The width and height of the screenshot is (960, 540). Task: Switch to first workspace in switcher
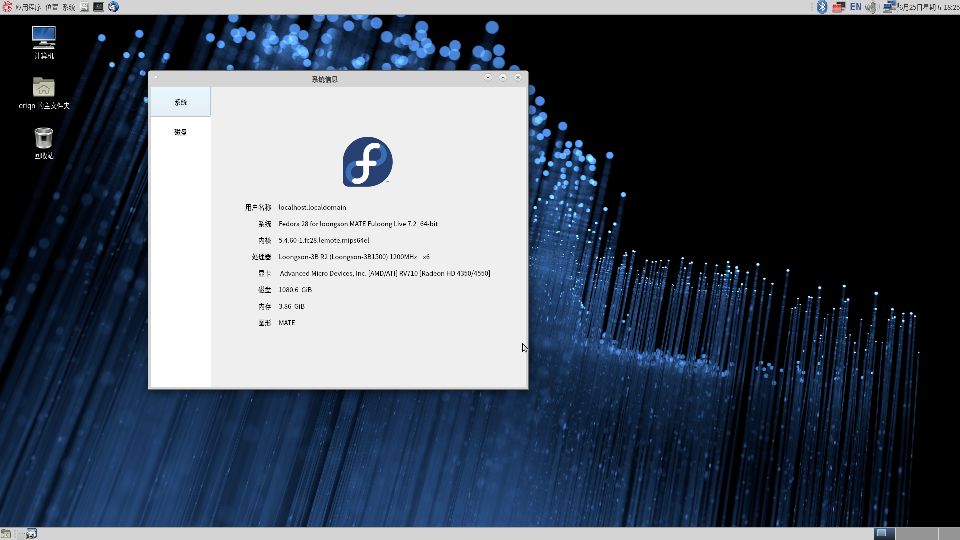[x=884, y=534]
